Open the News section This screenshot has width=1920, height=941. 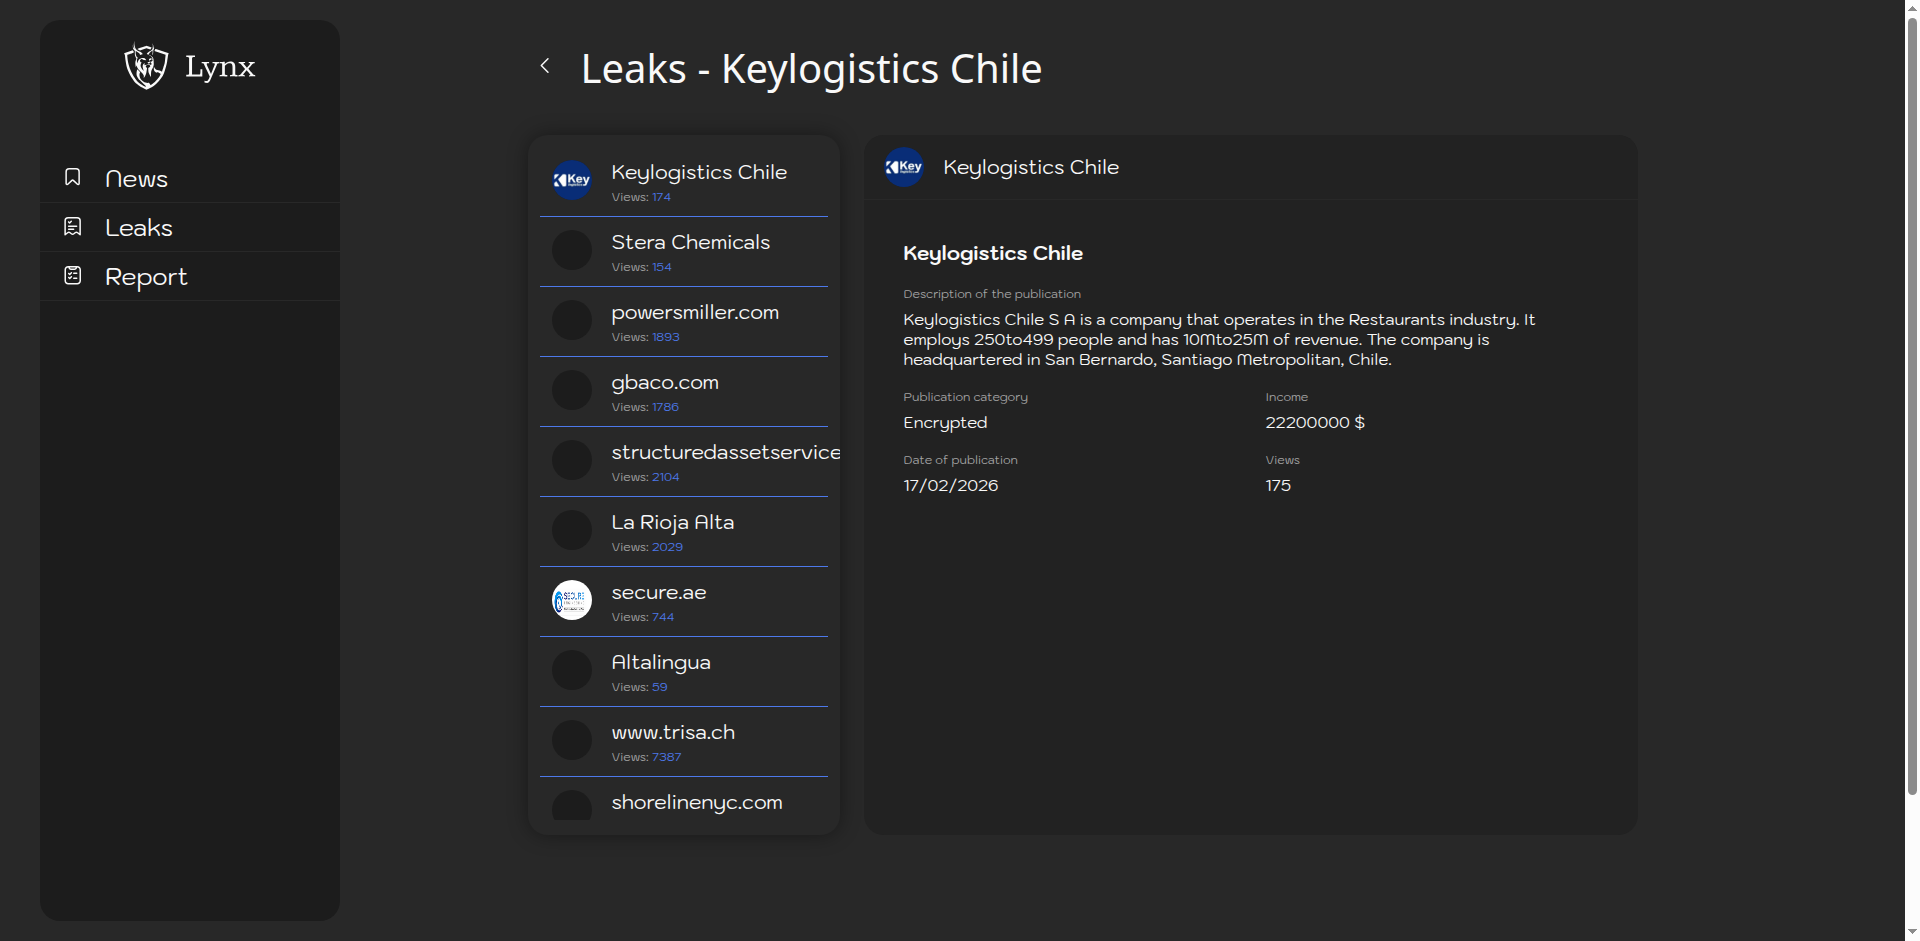coord(137,178)
